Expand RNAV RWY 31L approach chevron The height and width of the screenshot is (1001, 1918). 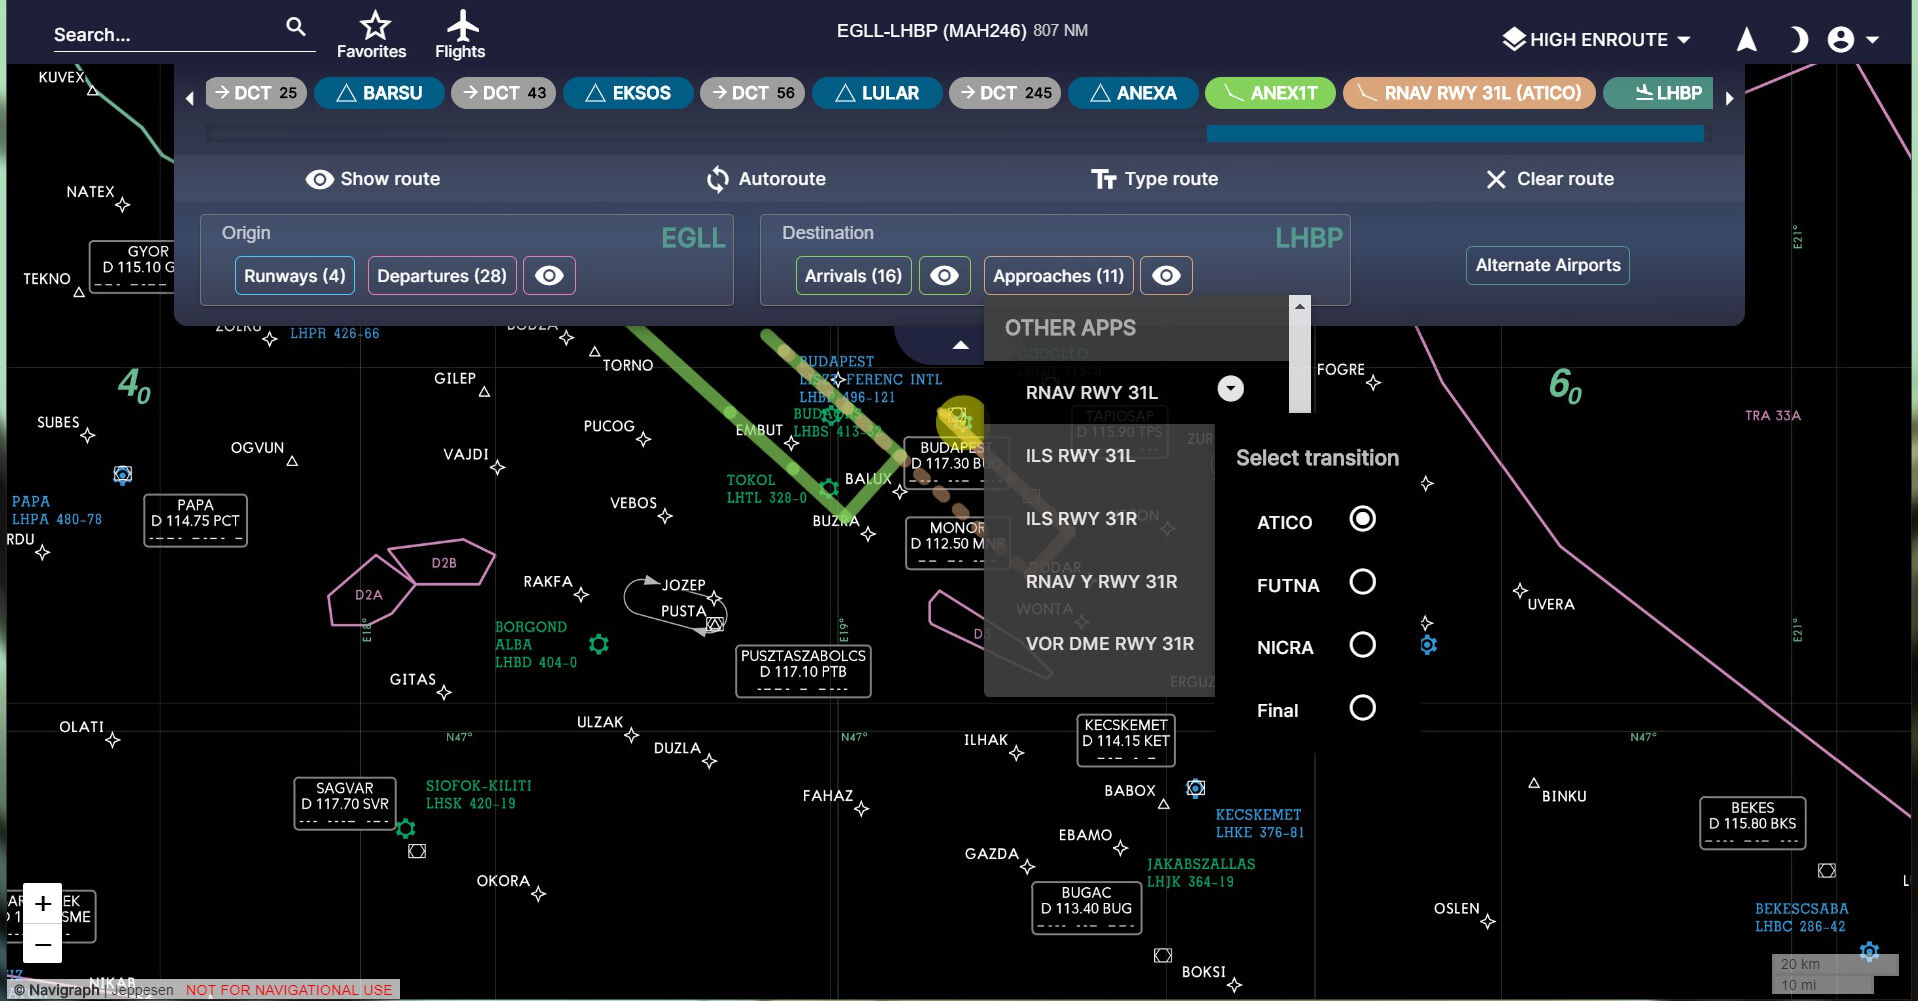[x=1231, y=389]
